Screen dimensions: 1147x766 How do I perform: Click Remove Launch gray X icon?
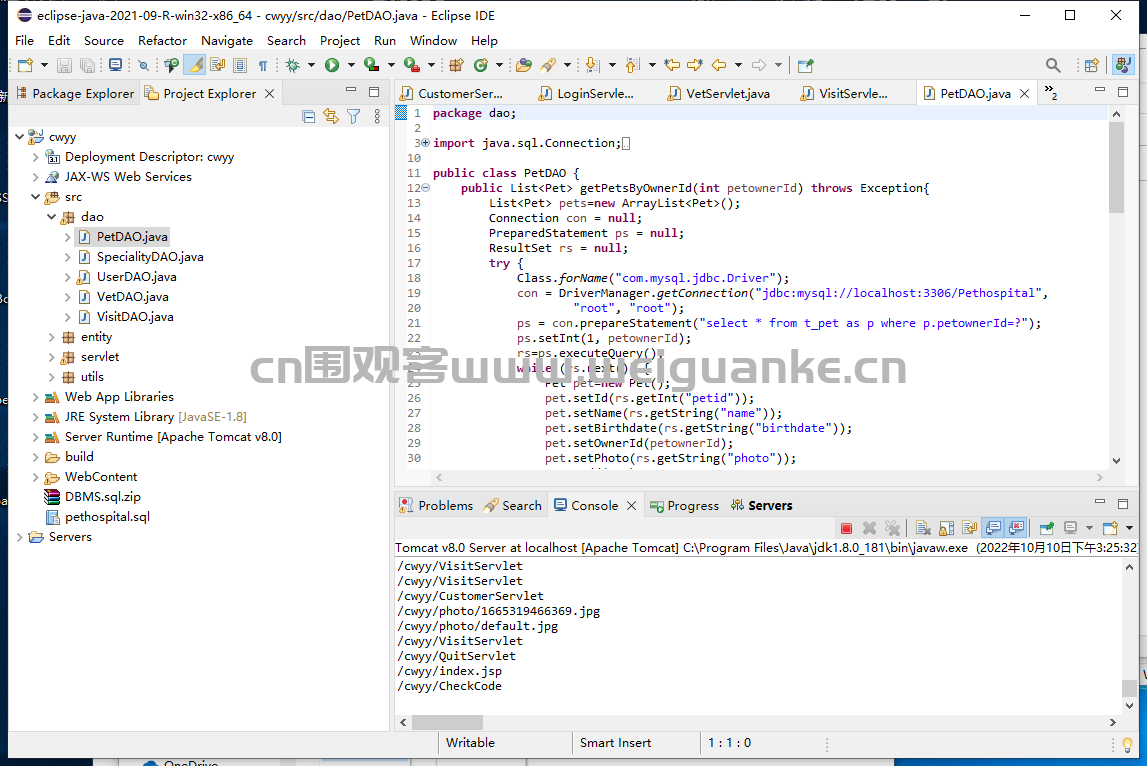point(869,528)
